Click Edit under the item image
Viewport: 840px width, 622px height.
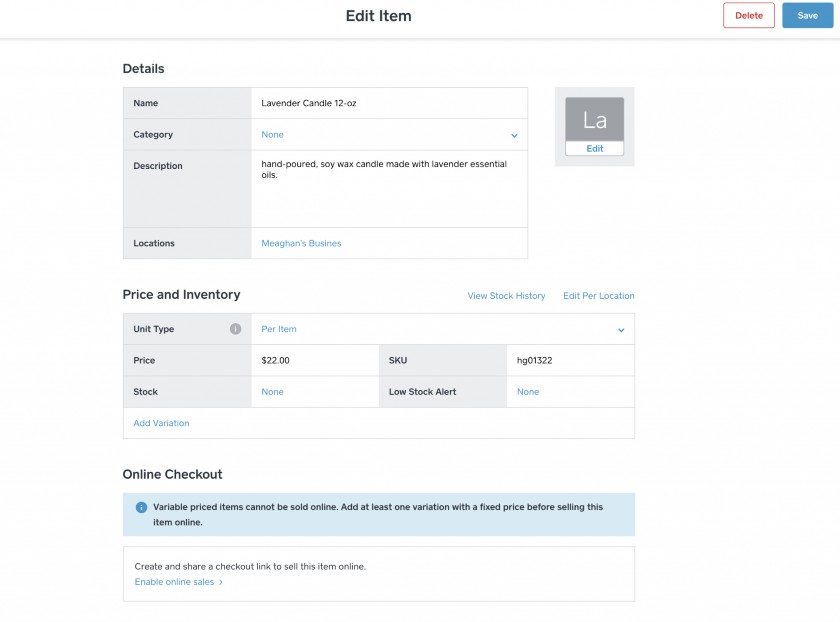[594, 148]
